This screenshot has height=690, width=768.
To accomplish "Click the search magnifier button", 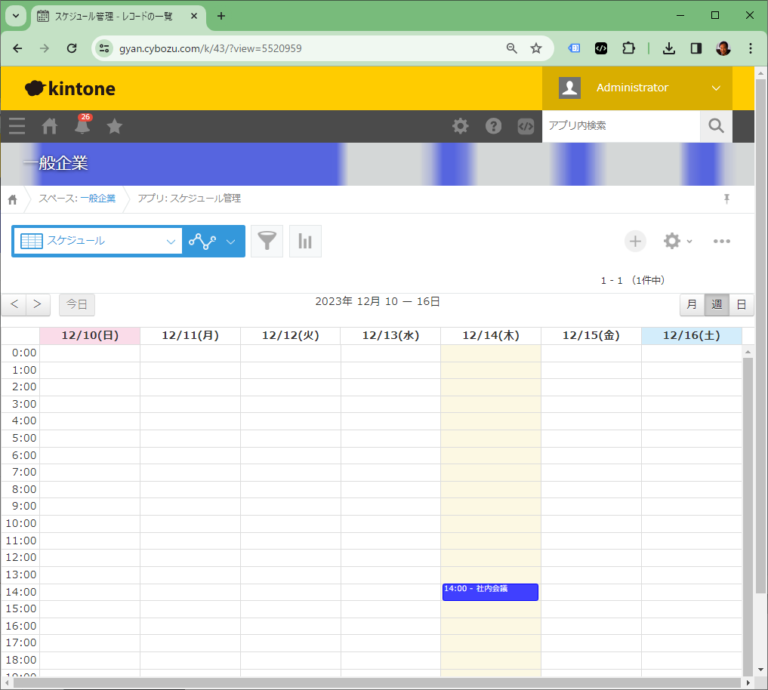I will click(716, 126).
